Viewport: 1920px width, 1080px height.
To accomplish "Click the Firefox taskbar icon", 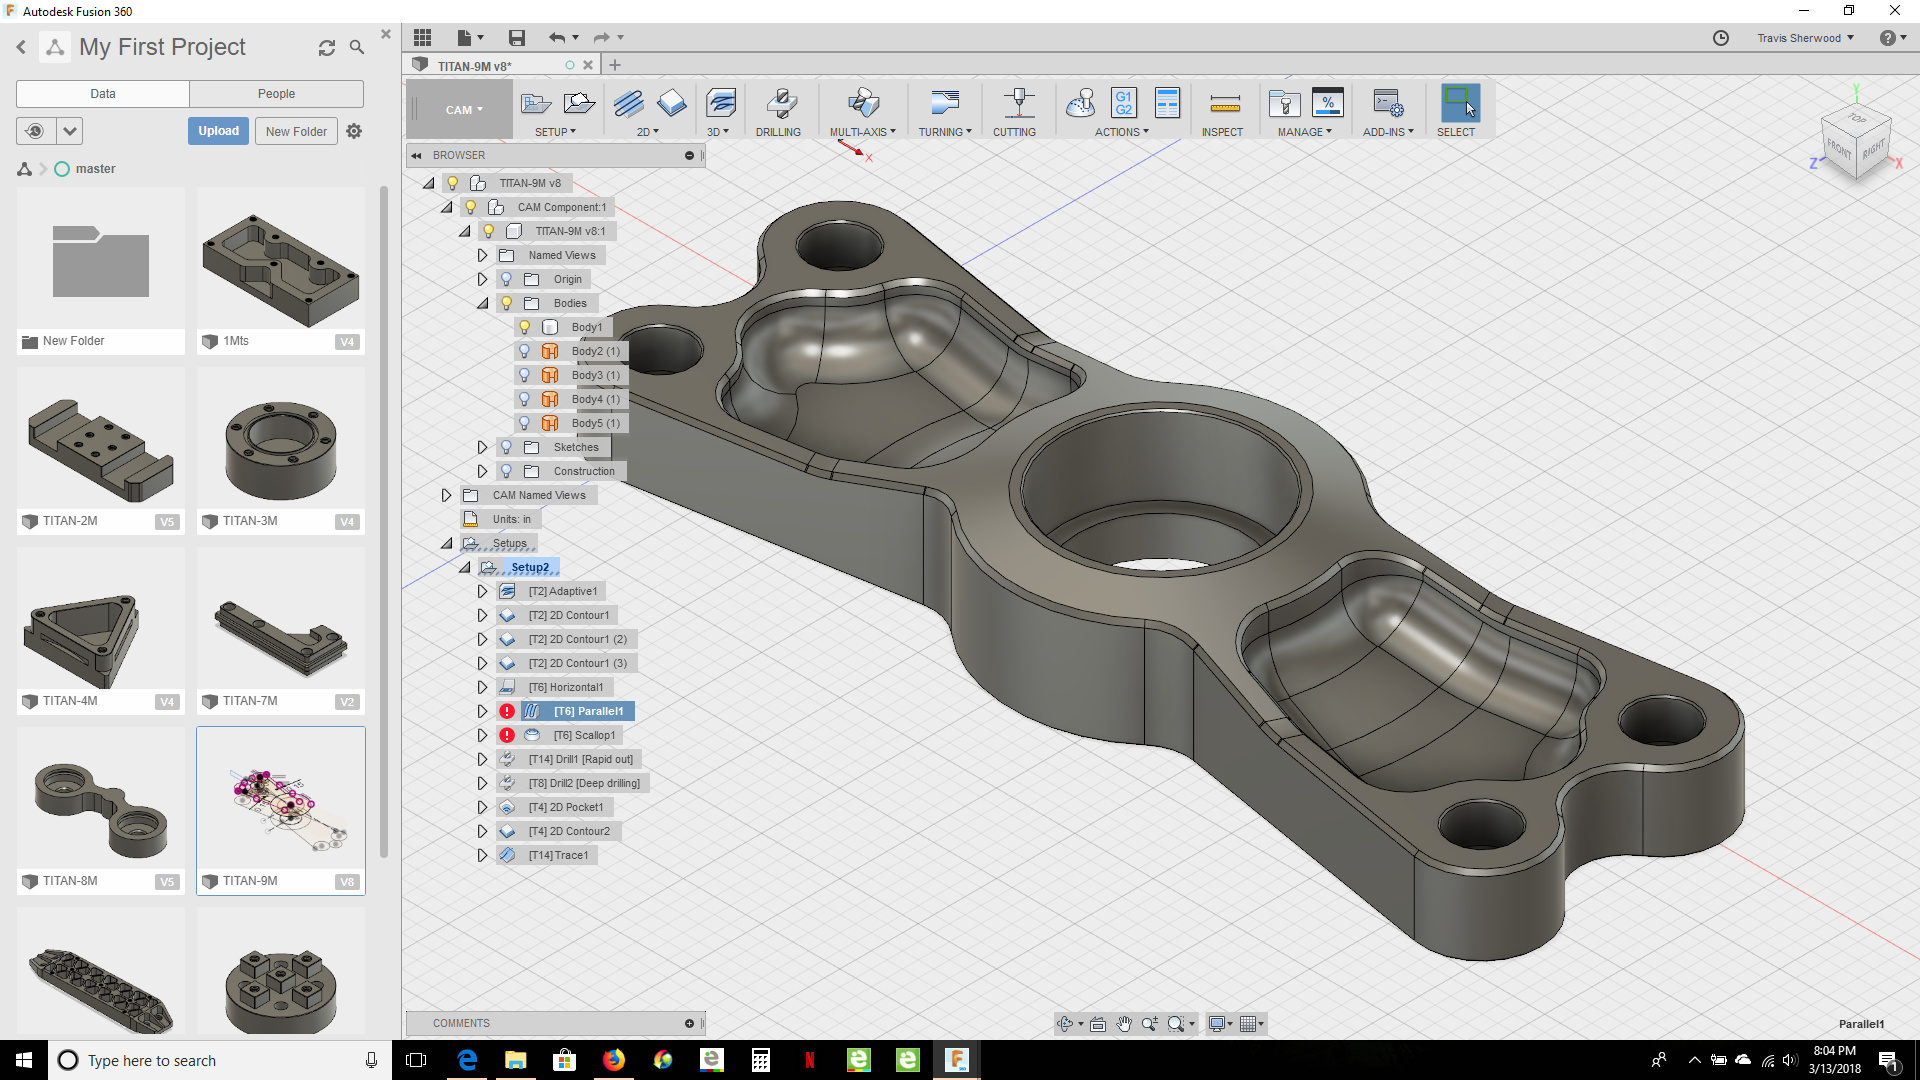I will 613,1060.
